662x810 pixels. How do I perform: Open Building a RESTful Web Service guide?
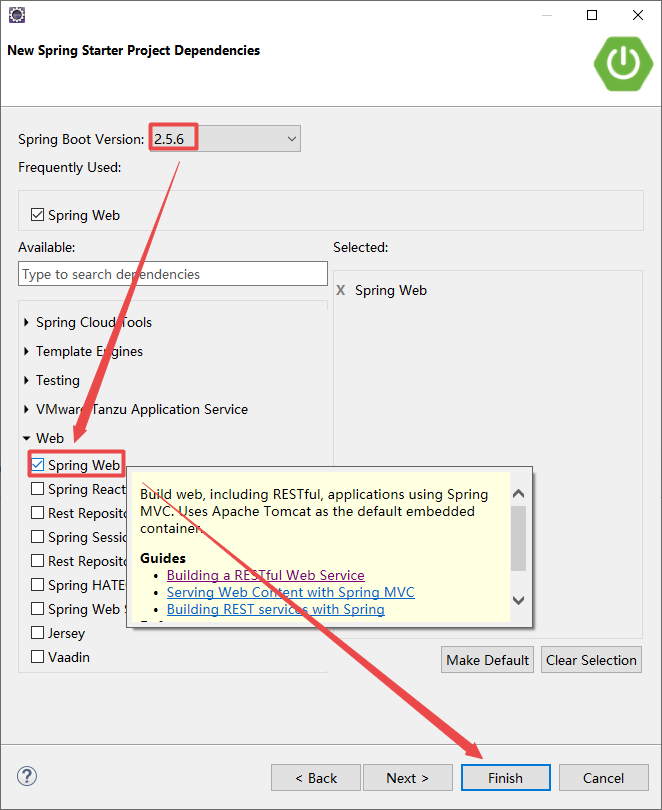coord(265,575)
